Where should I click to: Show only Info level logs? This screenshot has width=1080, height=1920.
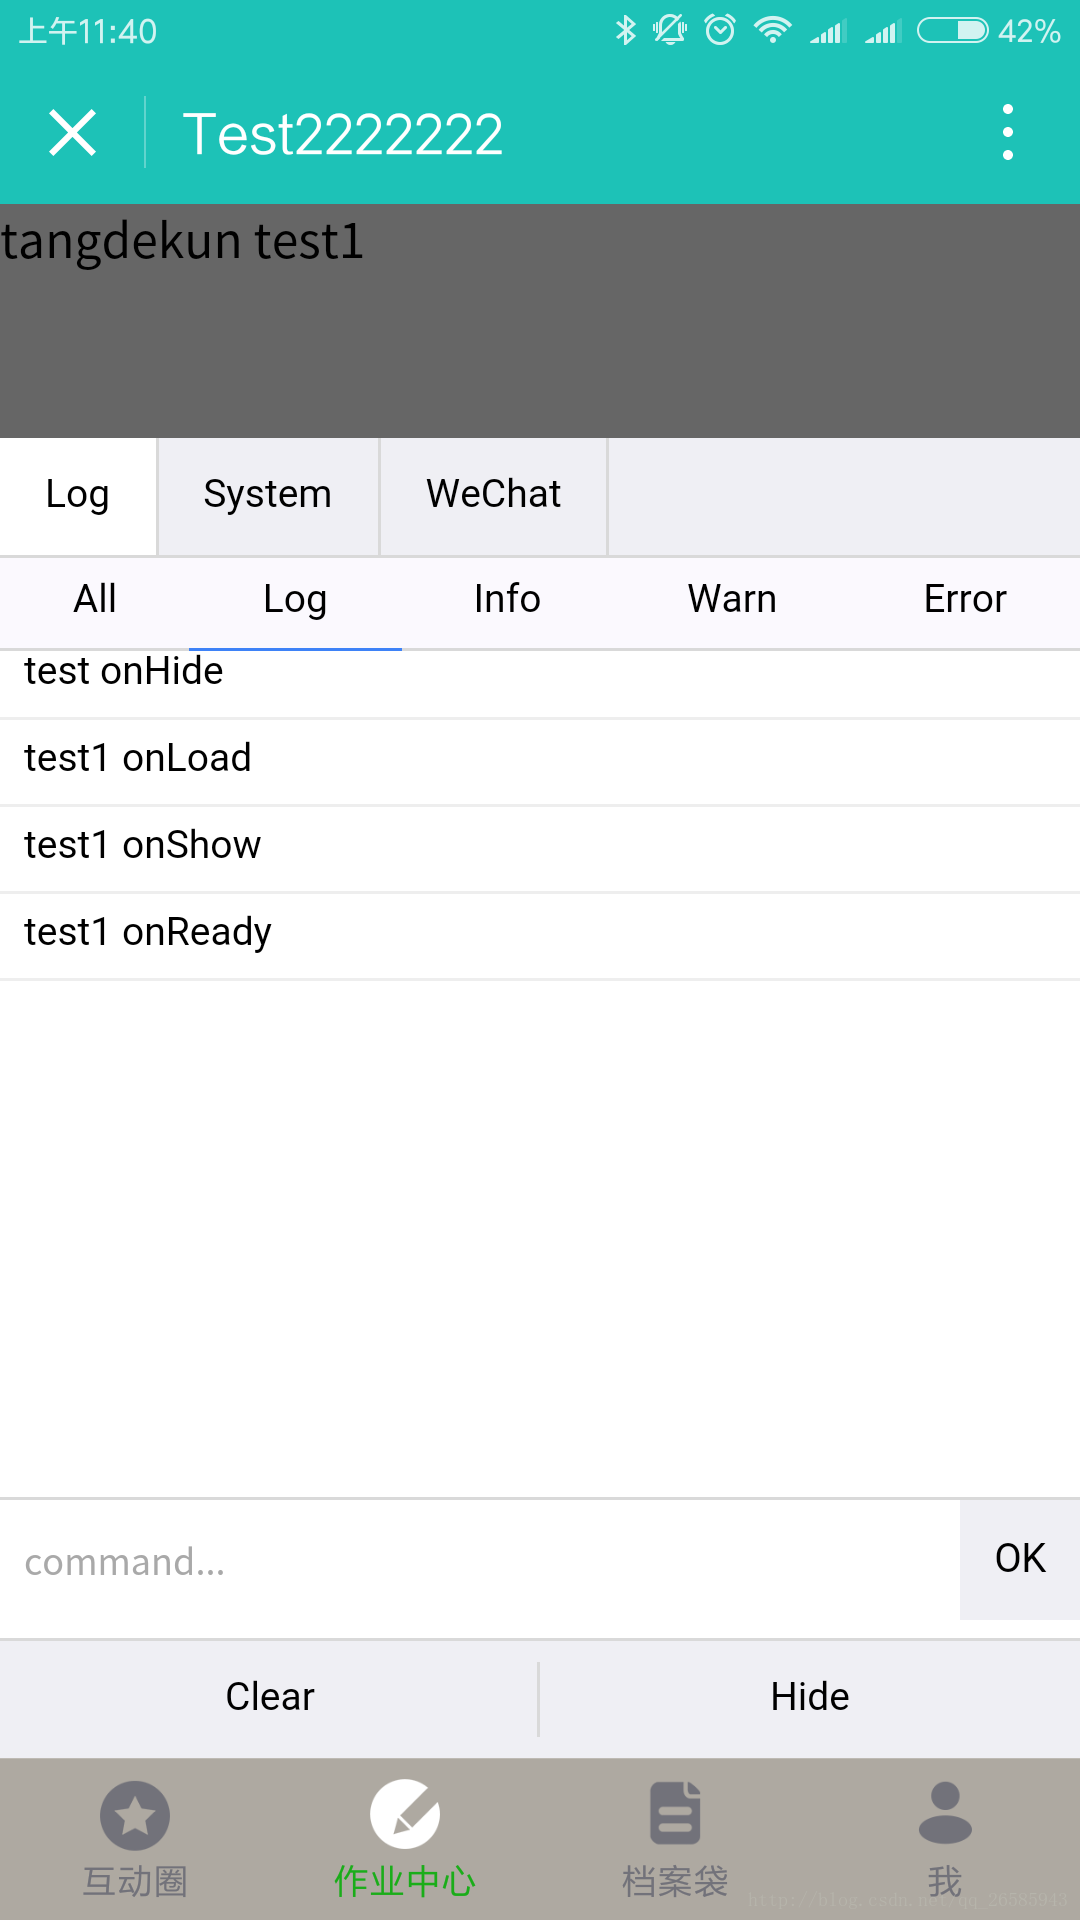(x=507, y=600)
